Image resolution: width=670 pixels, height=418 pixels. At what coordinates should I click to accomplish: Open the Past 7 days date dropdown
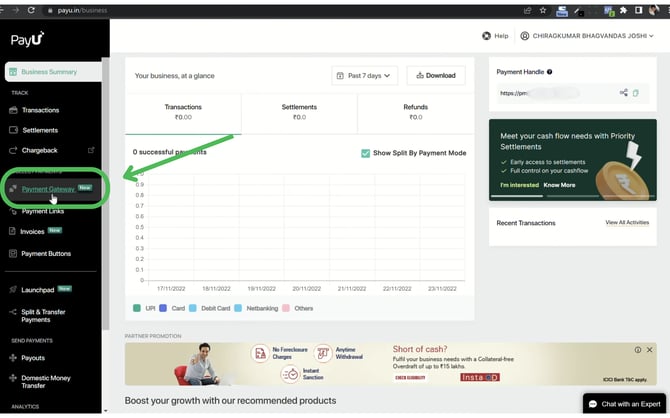coord(364,75)
